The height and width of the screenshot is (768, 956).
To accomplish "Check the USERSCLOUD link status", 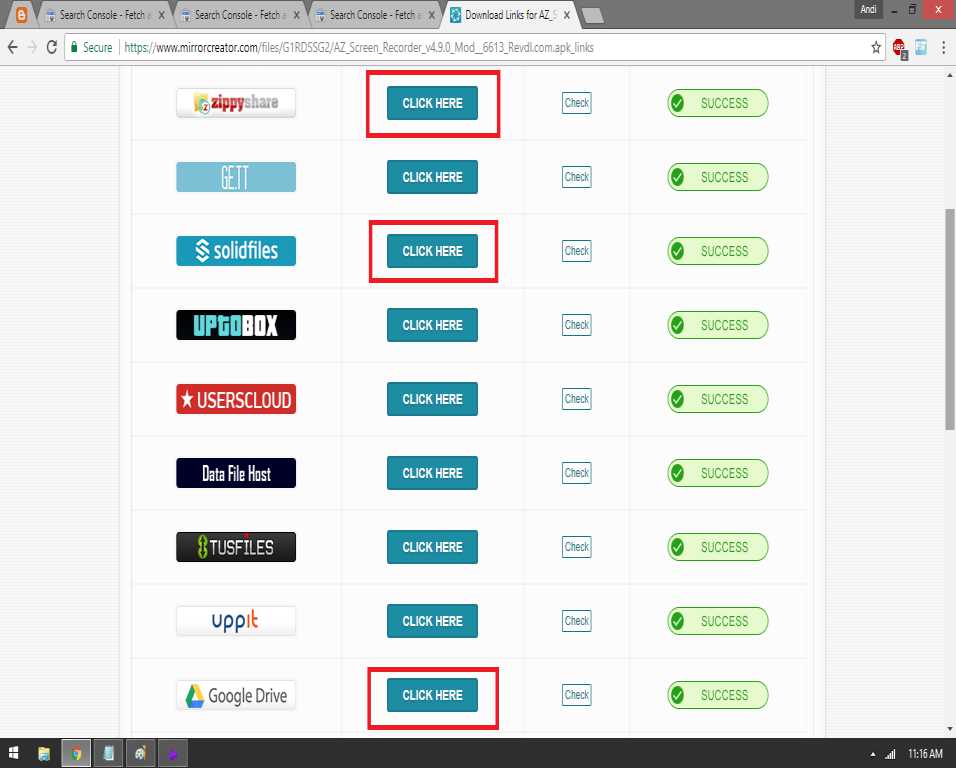I will tap(576, 399).
